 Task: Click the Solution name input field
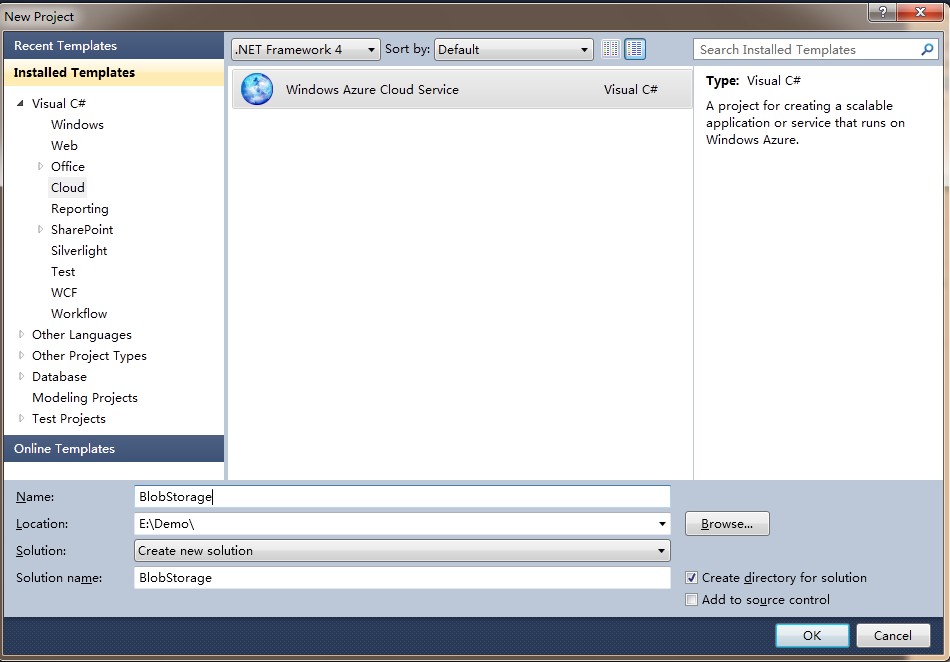tap(402, 578)
